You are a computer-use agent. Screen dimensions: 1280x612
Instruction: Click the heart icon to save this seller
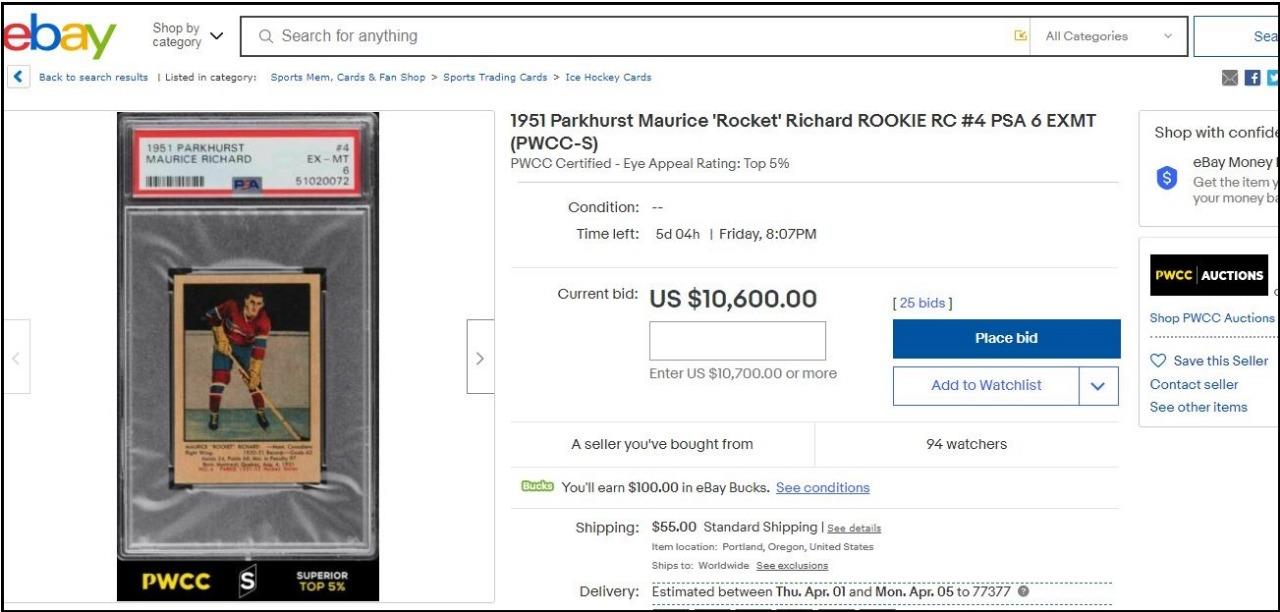coord(1158,361)
